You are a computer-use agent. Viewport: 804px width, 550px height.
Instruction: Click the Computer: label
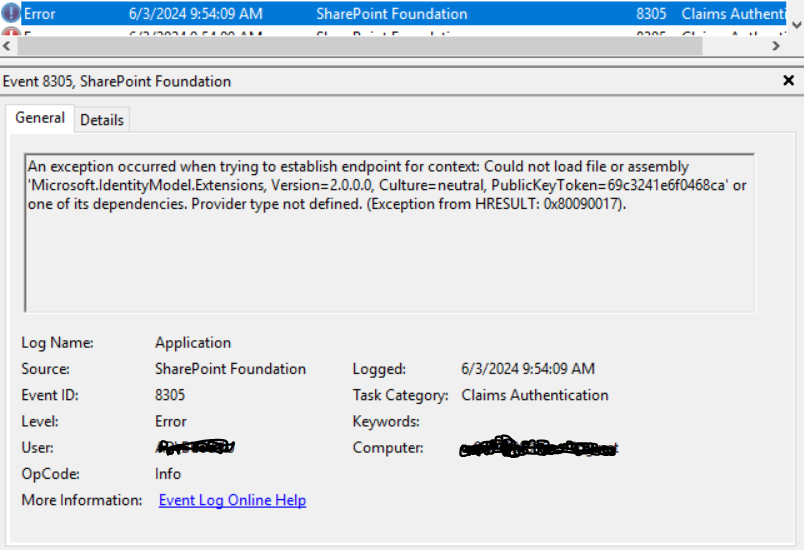pyautogui.click(x=388, y=447)
